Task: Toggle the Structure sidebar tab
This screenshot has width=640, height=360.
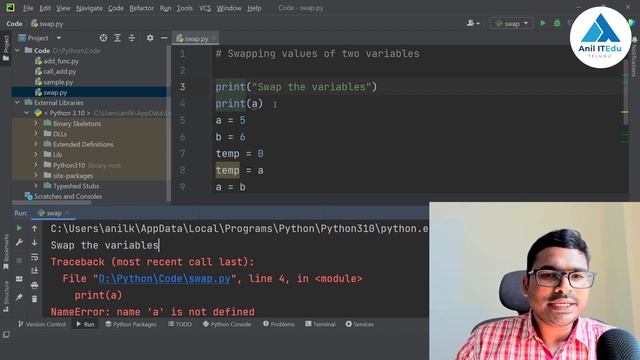Action: coord(6,297)
